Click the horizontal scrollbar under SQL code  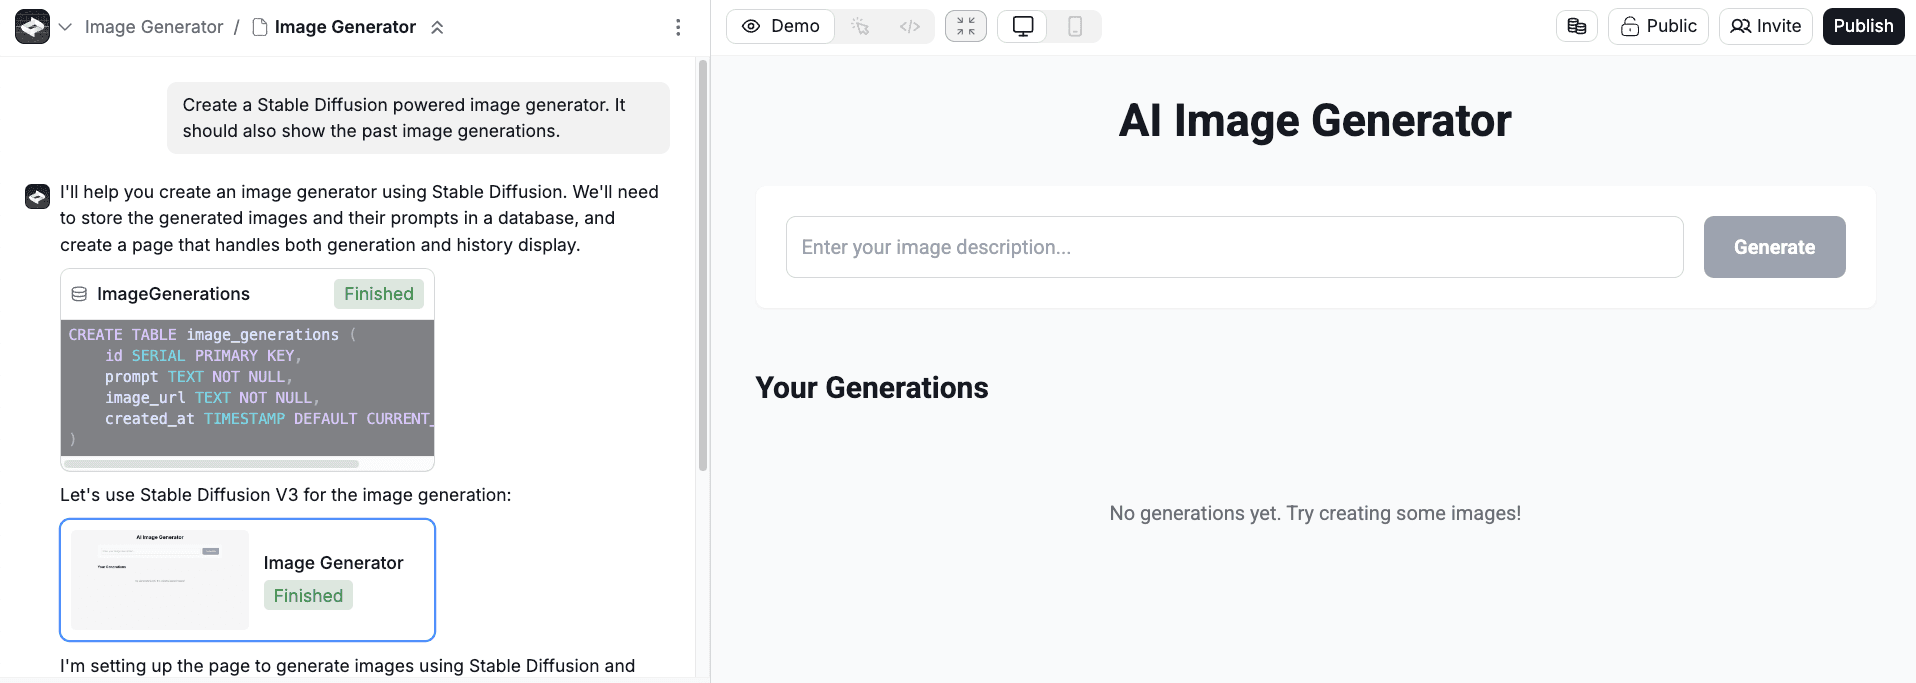coord(211,464)
